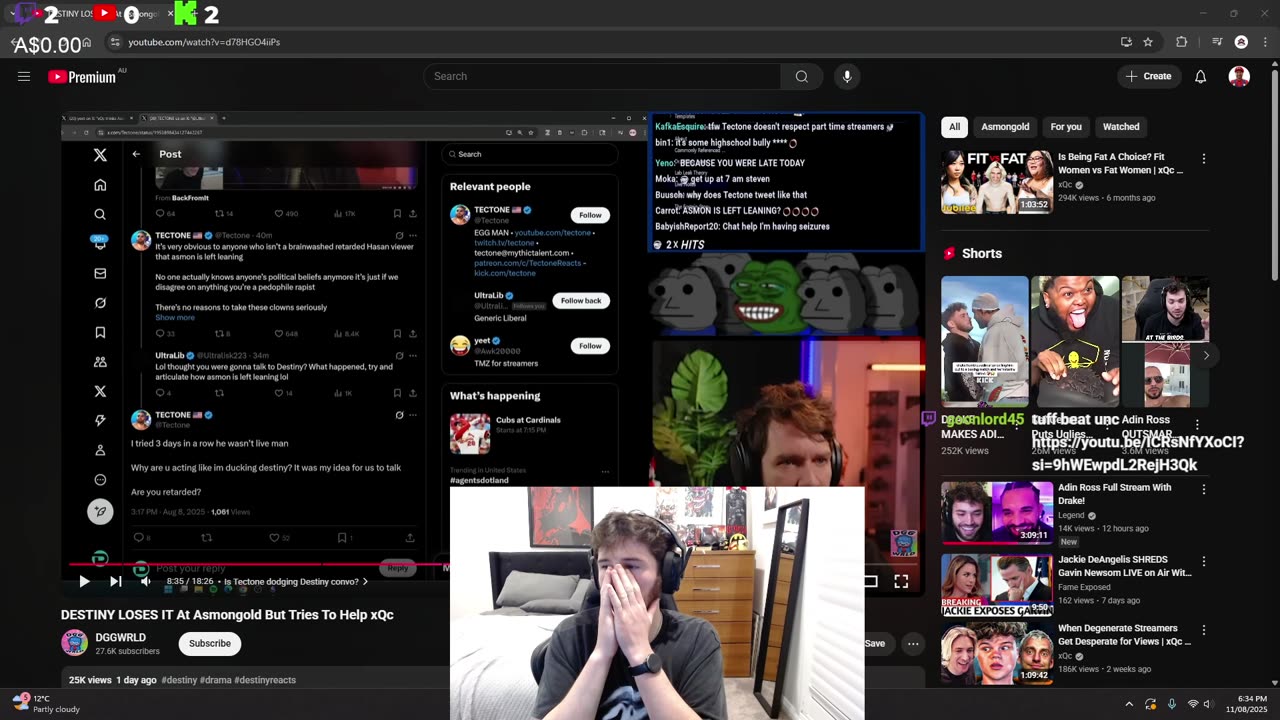Open options for Is Being Fat A Choice video
The height and width of the screenshot is (720, 1280).
point(1203,159)
